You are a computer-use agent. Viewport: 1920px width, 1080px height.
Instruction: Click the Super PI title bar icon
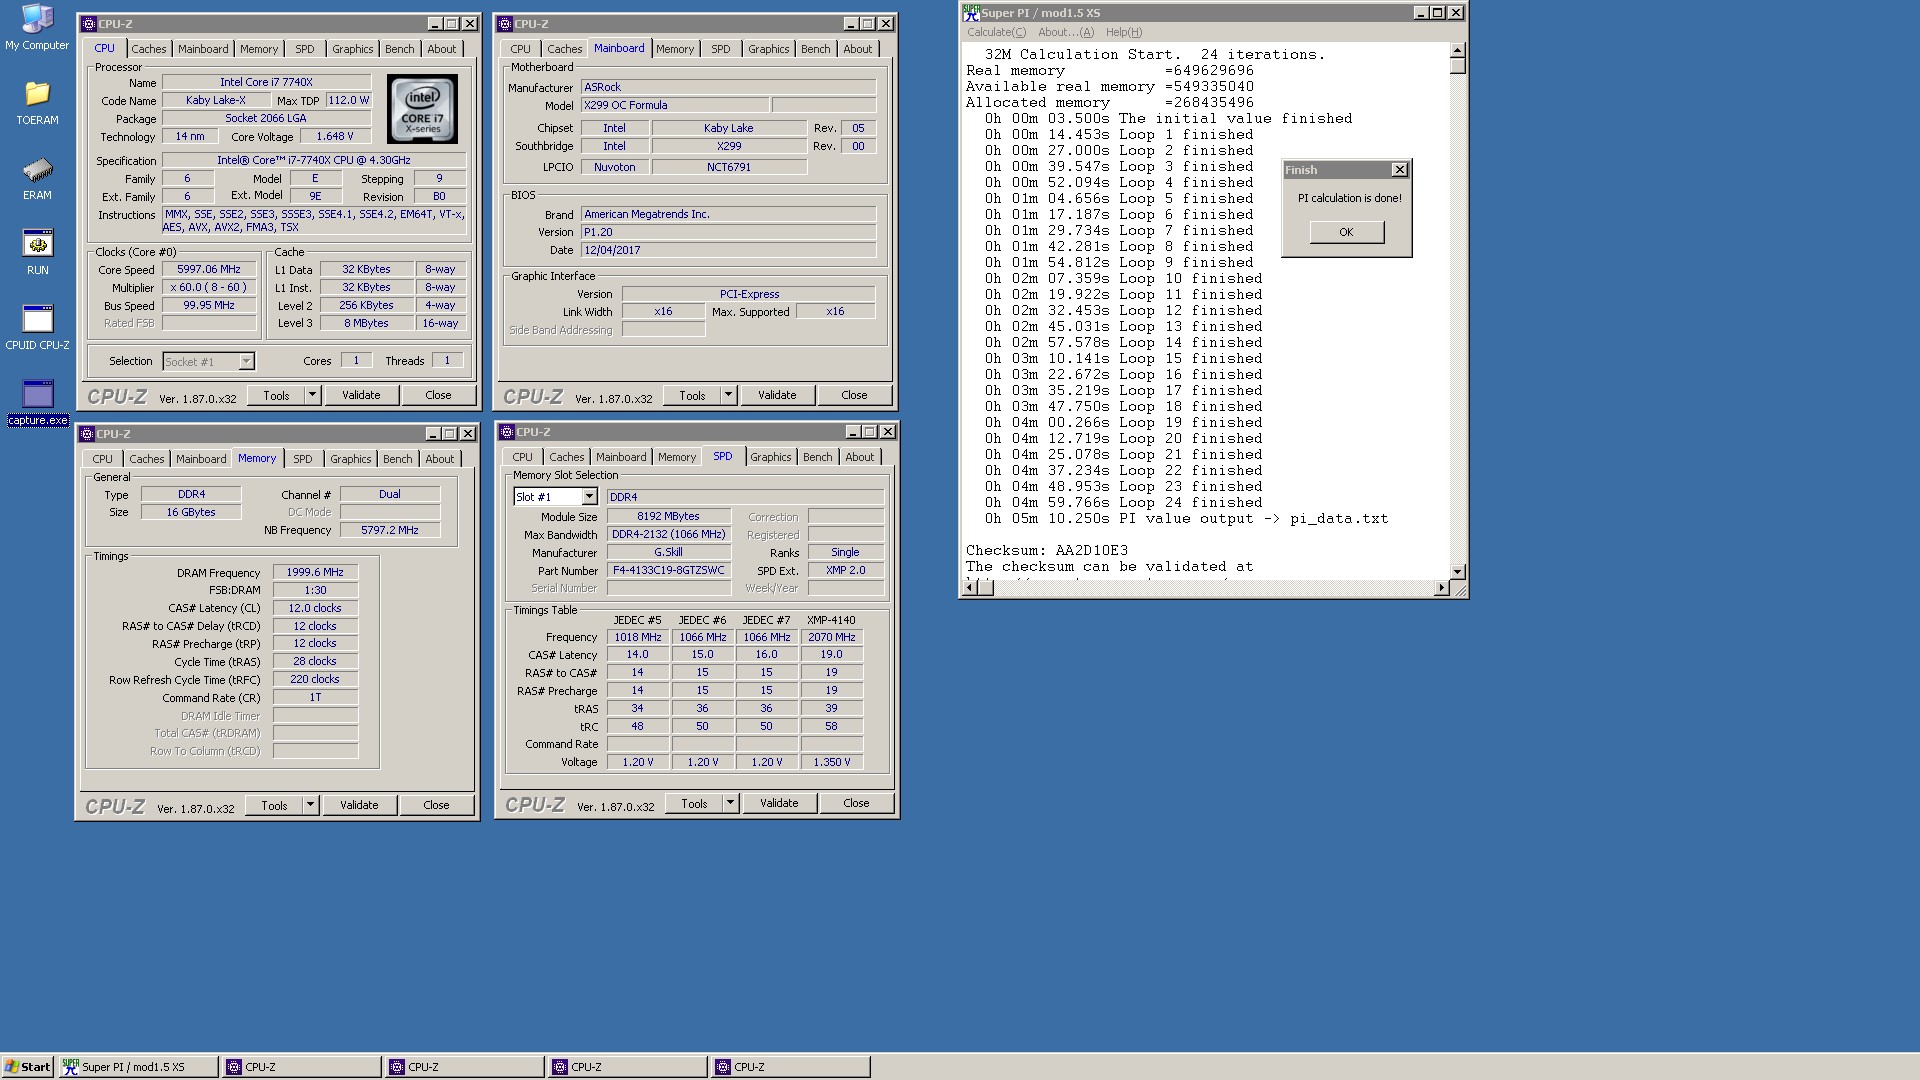970,13
